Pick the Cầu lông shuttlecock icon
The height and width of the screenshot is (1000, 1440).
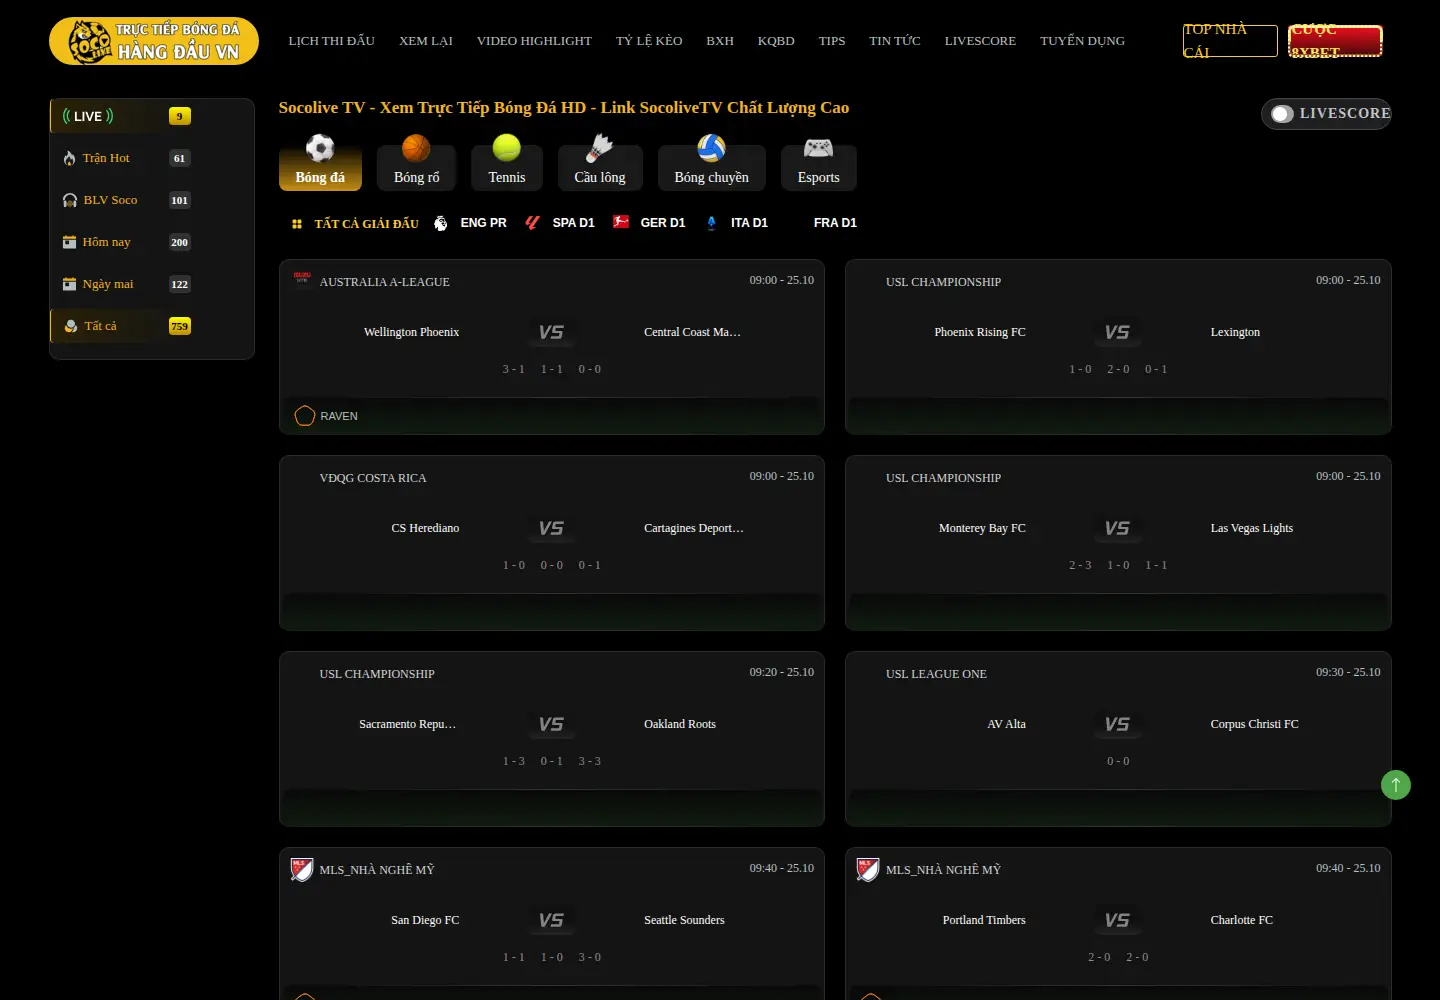600,149
